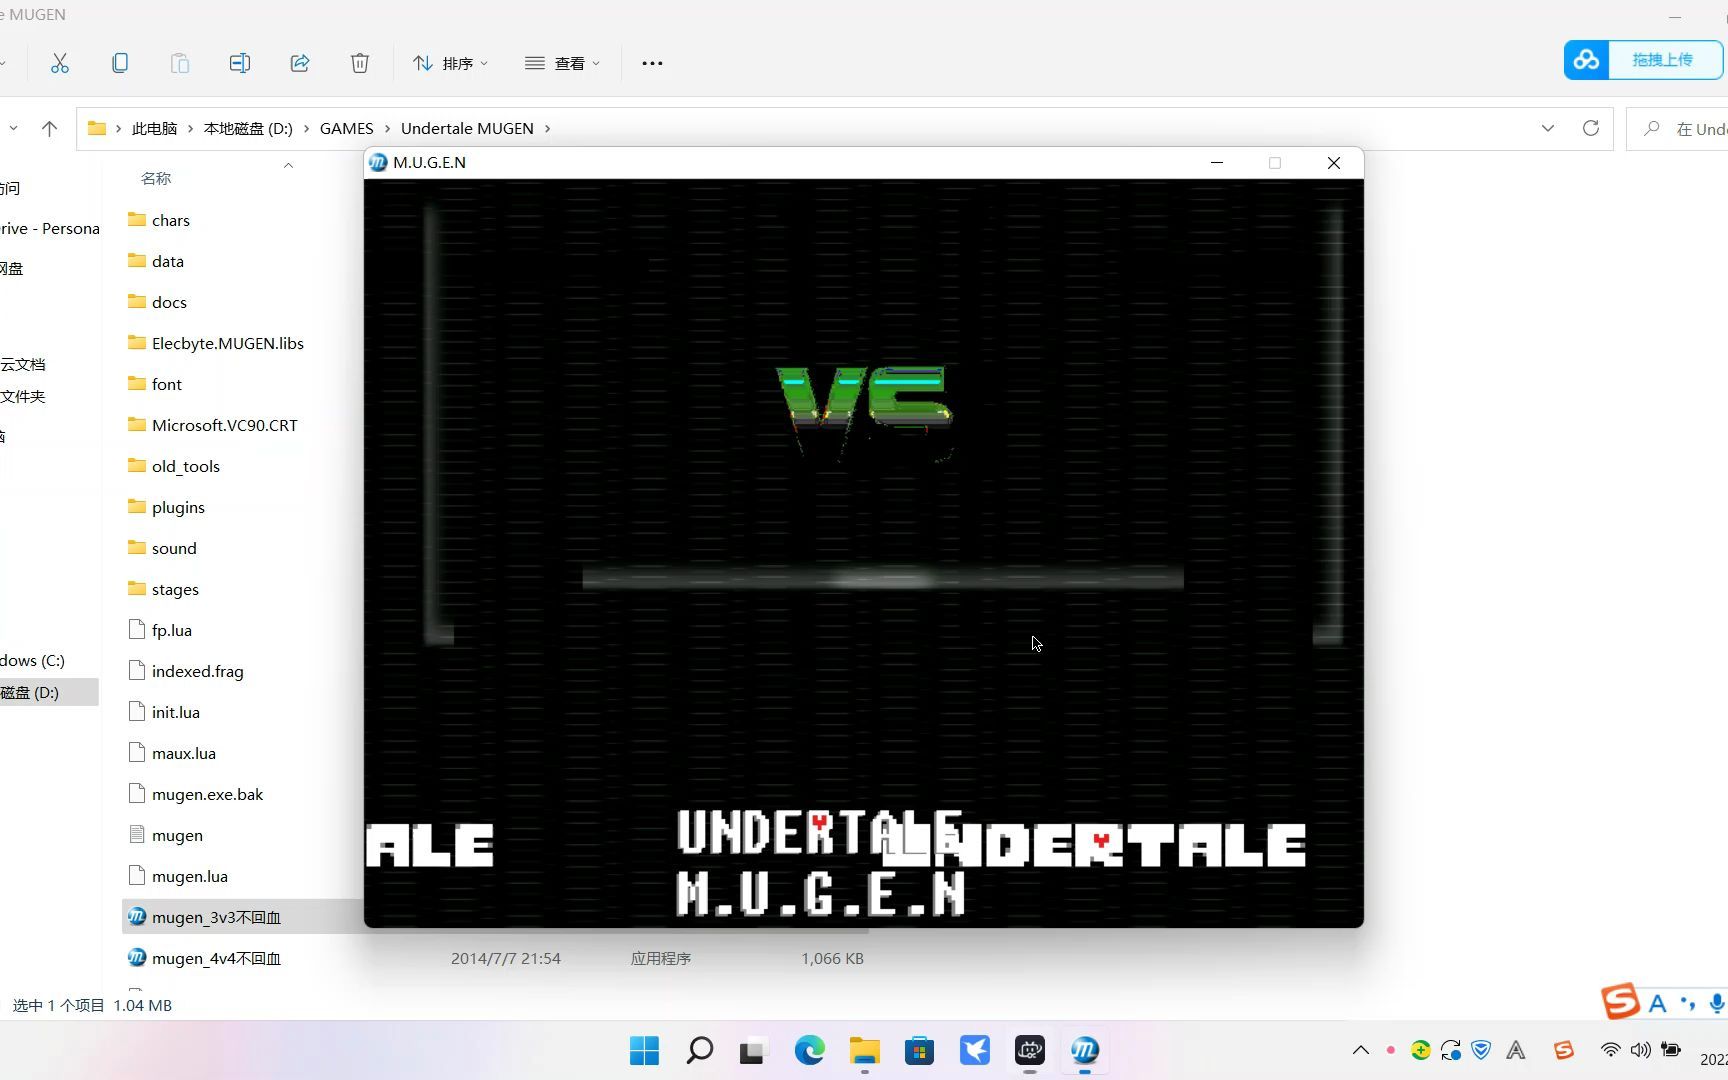Open the volume speaker tray icon
Screen dimensions: 1728x1080
coord(1641,1050)
